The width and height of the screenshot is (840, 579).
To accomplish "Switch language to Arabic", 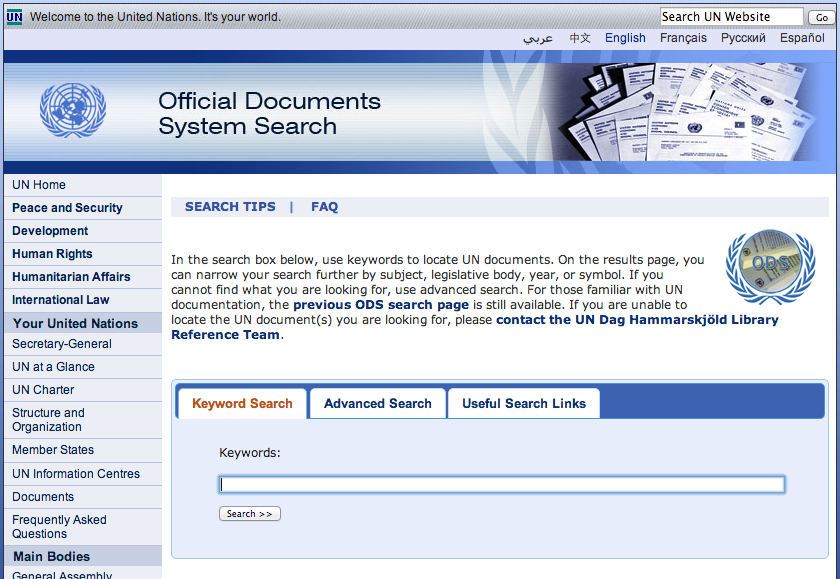I will (537, 38).
